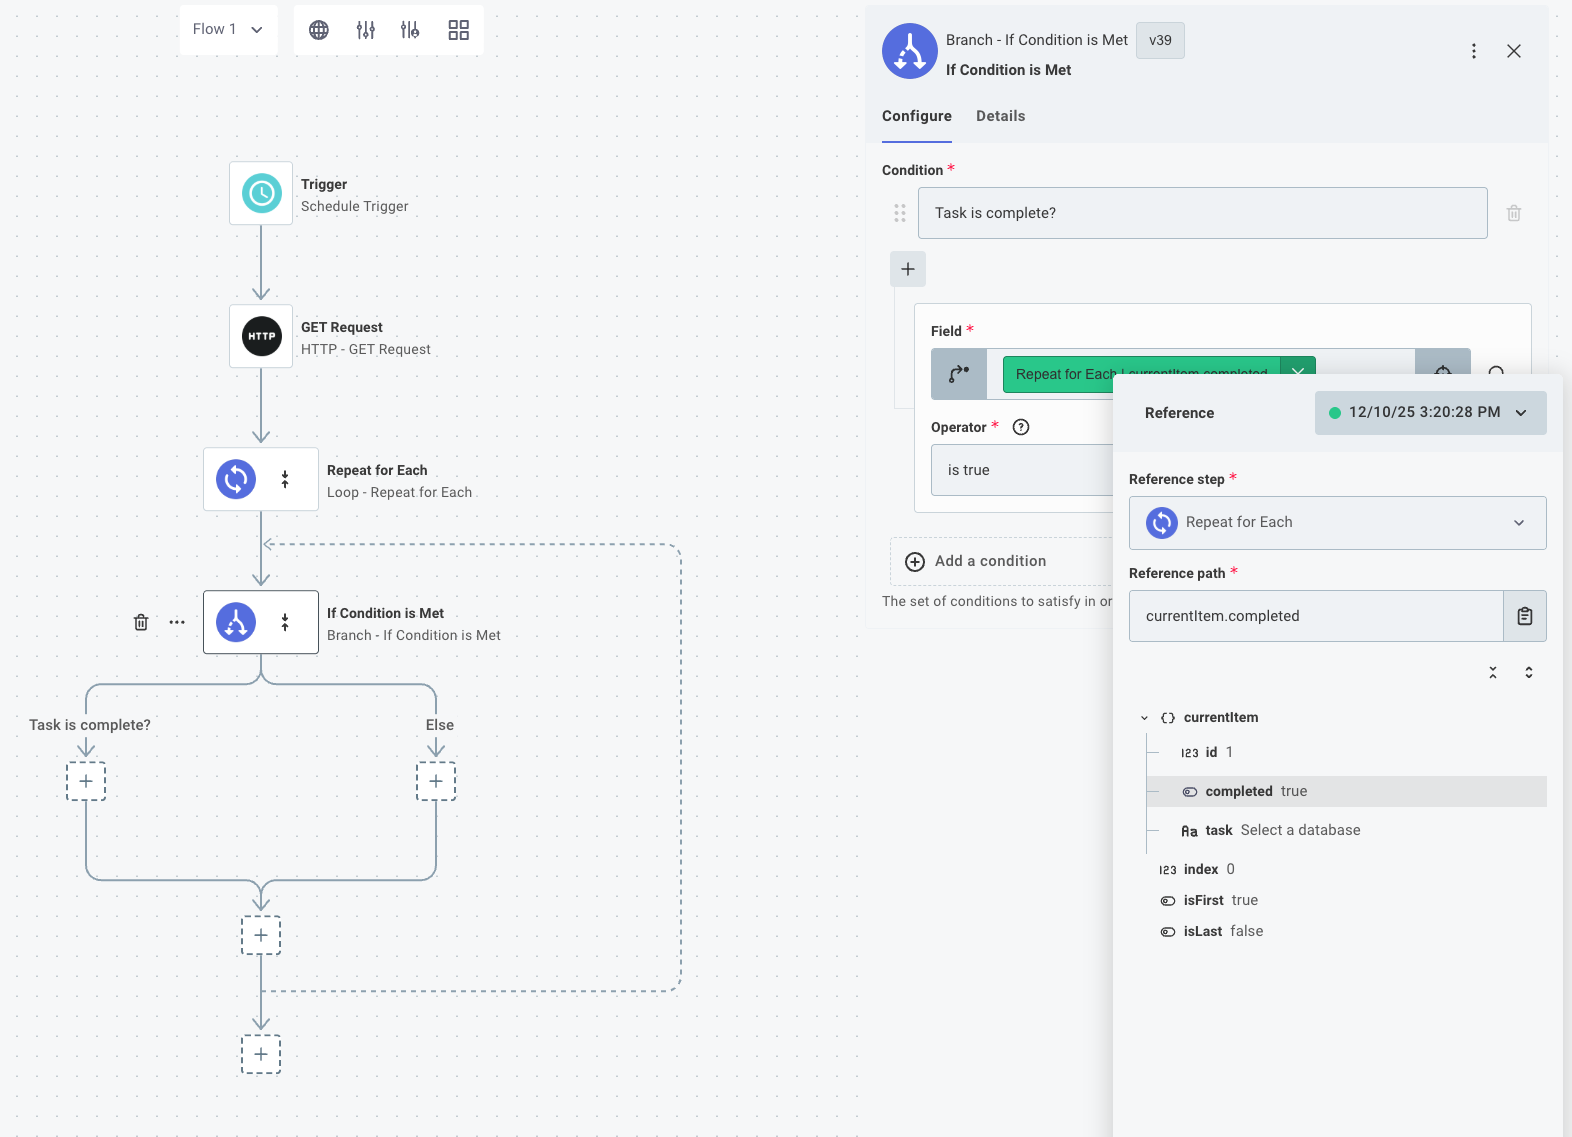The height and width of the screenshot is (1137, 1572).
Task: Delete the If Condition is Met step
Action: [141, 622]
